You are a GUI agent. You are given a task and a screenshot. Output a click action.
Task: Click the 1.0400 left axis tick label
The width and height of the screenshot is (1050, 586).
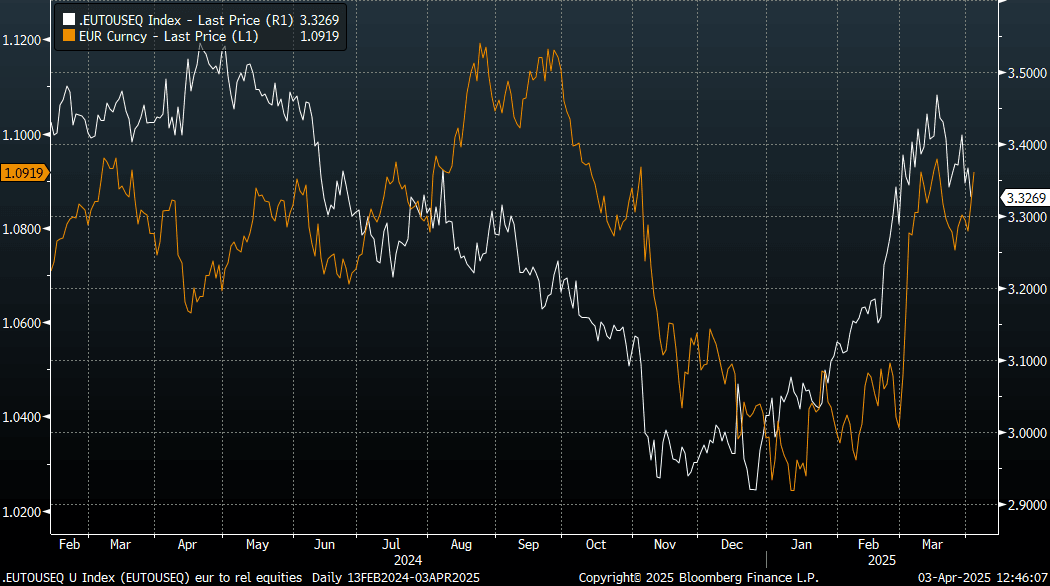23,417
